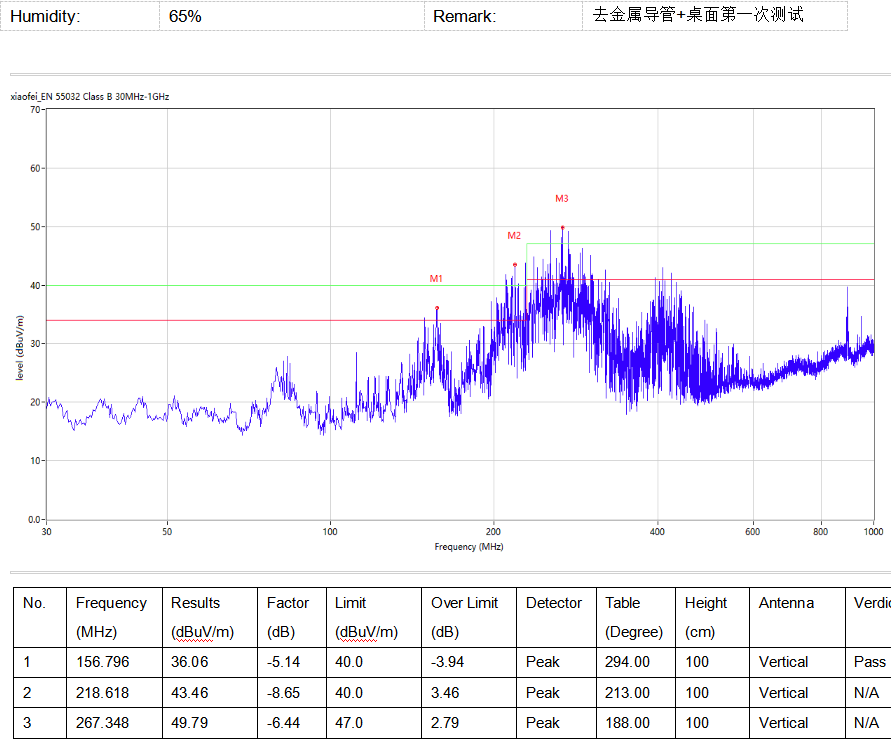891x748 pixels.
Task: Click the "Detector" column header
Action: click(x=554, y=603)
